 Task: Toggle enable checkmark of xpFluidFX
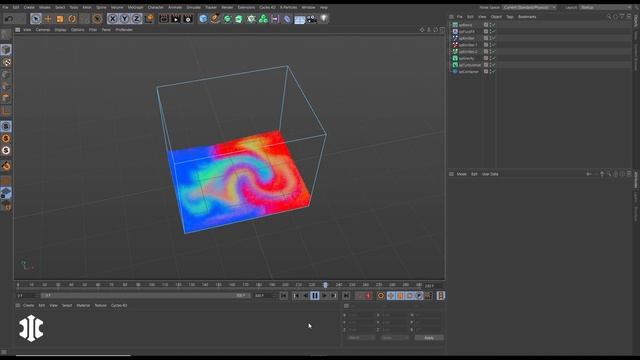click(493, 31)
